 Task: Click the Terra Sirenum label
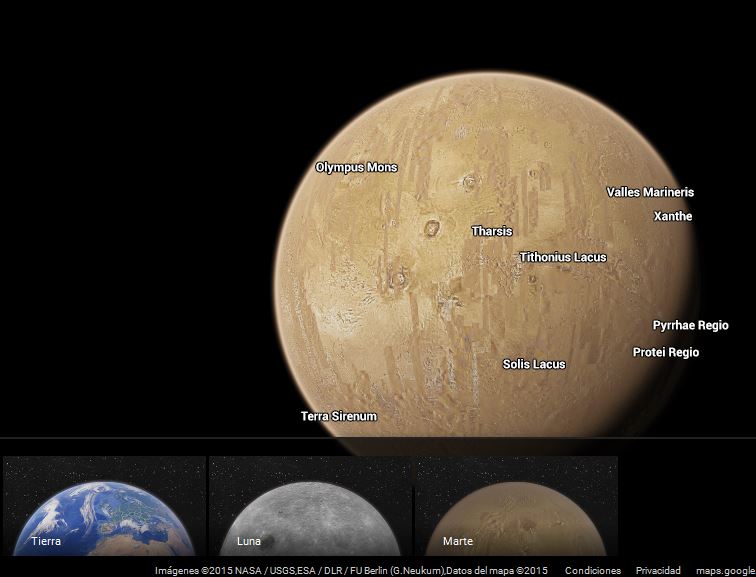pos(339,416)
